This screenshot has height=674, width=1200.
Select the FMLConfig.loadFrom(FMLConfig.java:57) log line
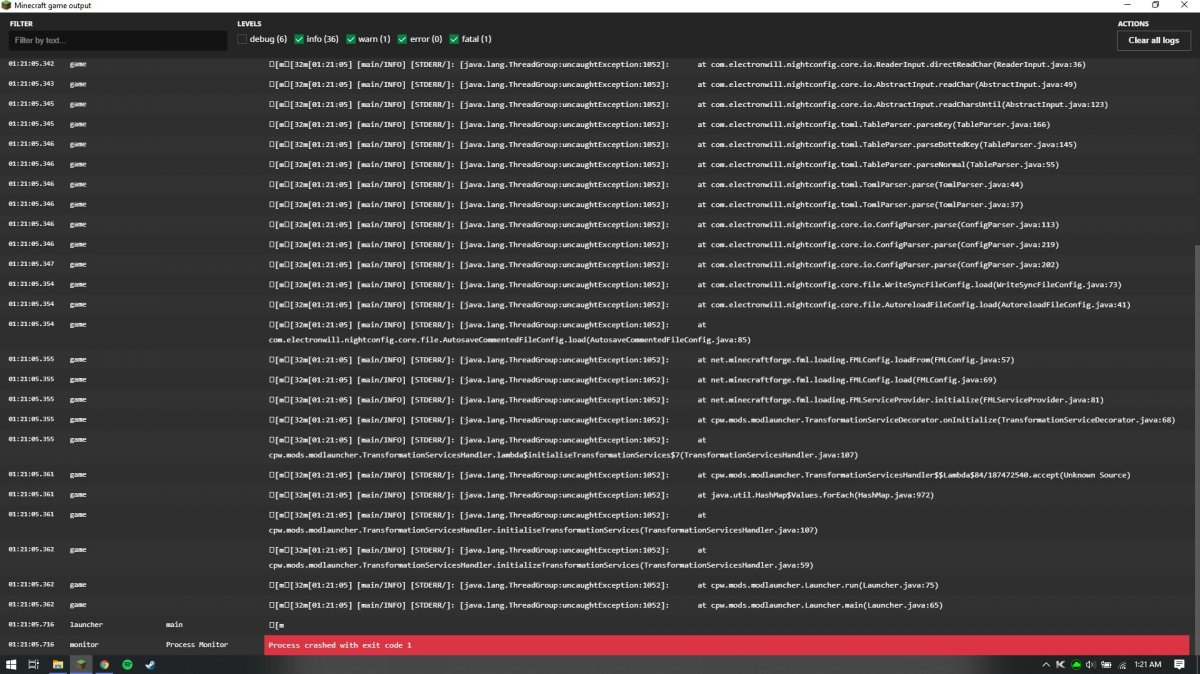coord(595,359)
